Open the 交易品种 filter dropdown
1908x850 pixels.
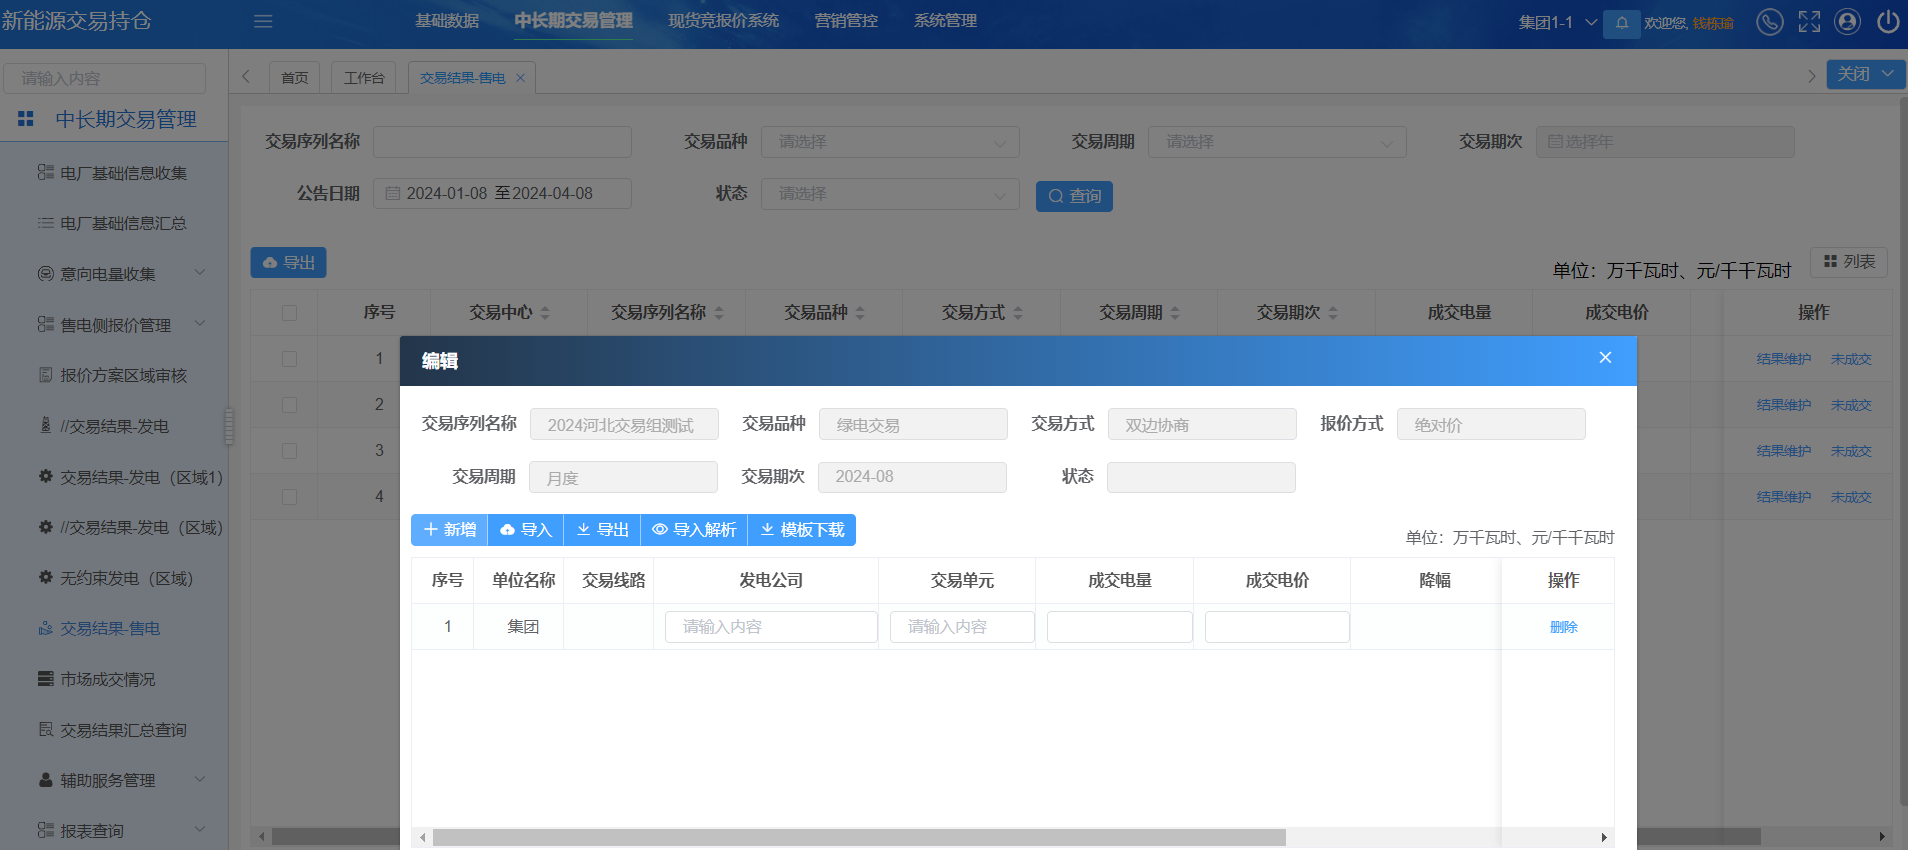tap(890, 142)
